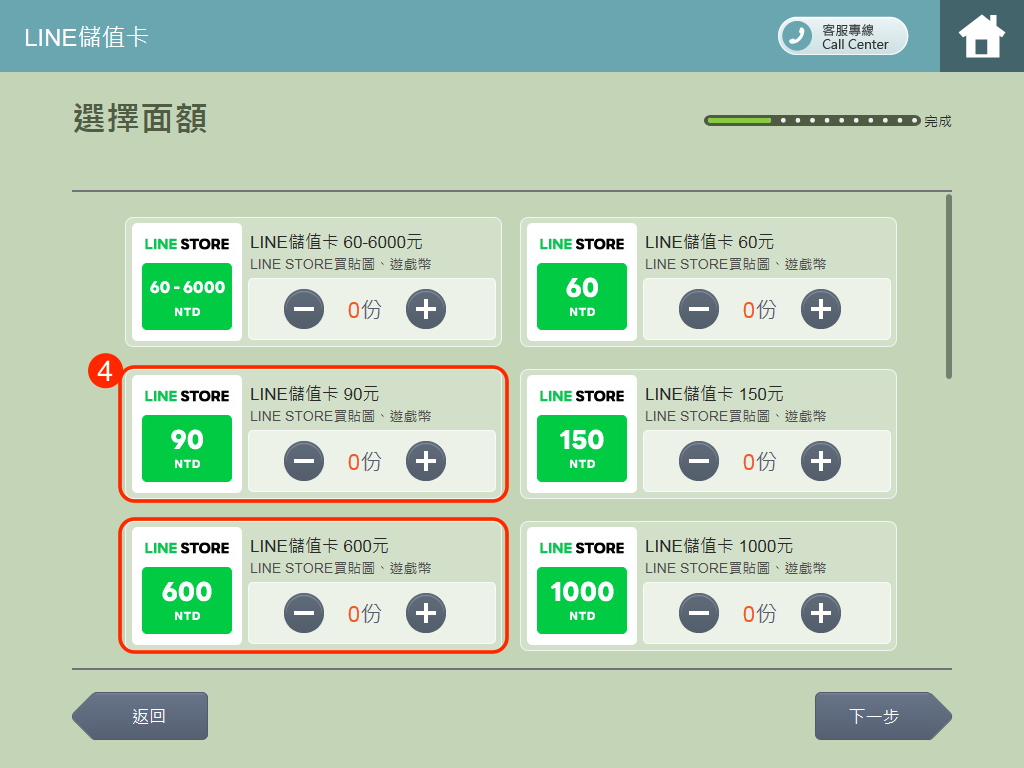Subtract one LINE儲值卡 600元 card
Screen dimensions: 1024x768
[304, 613]
